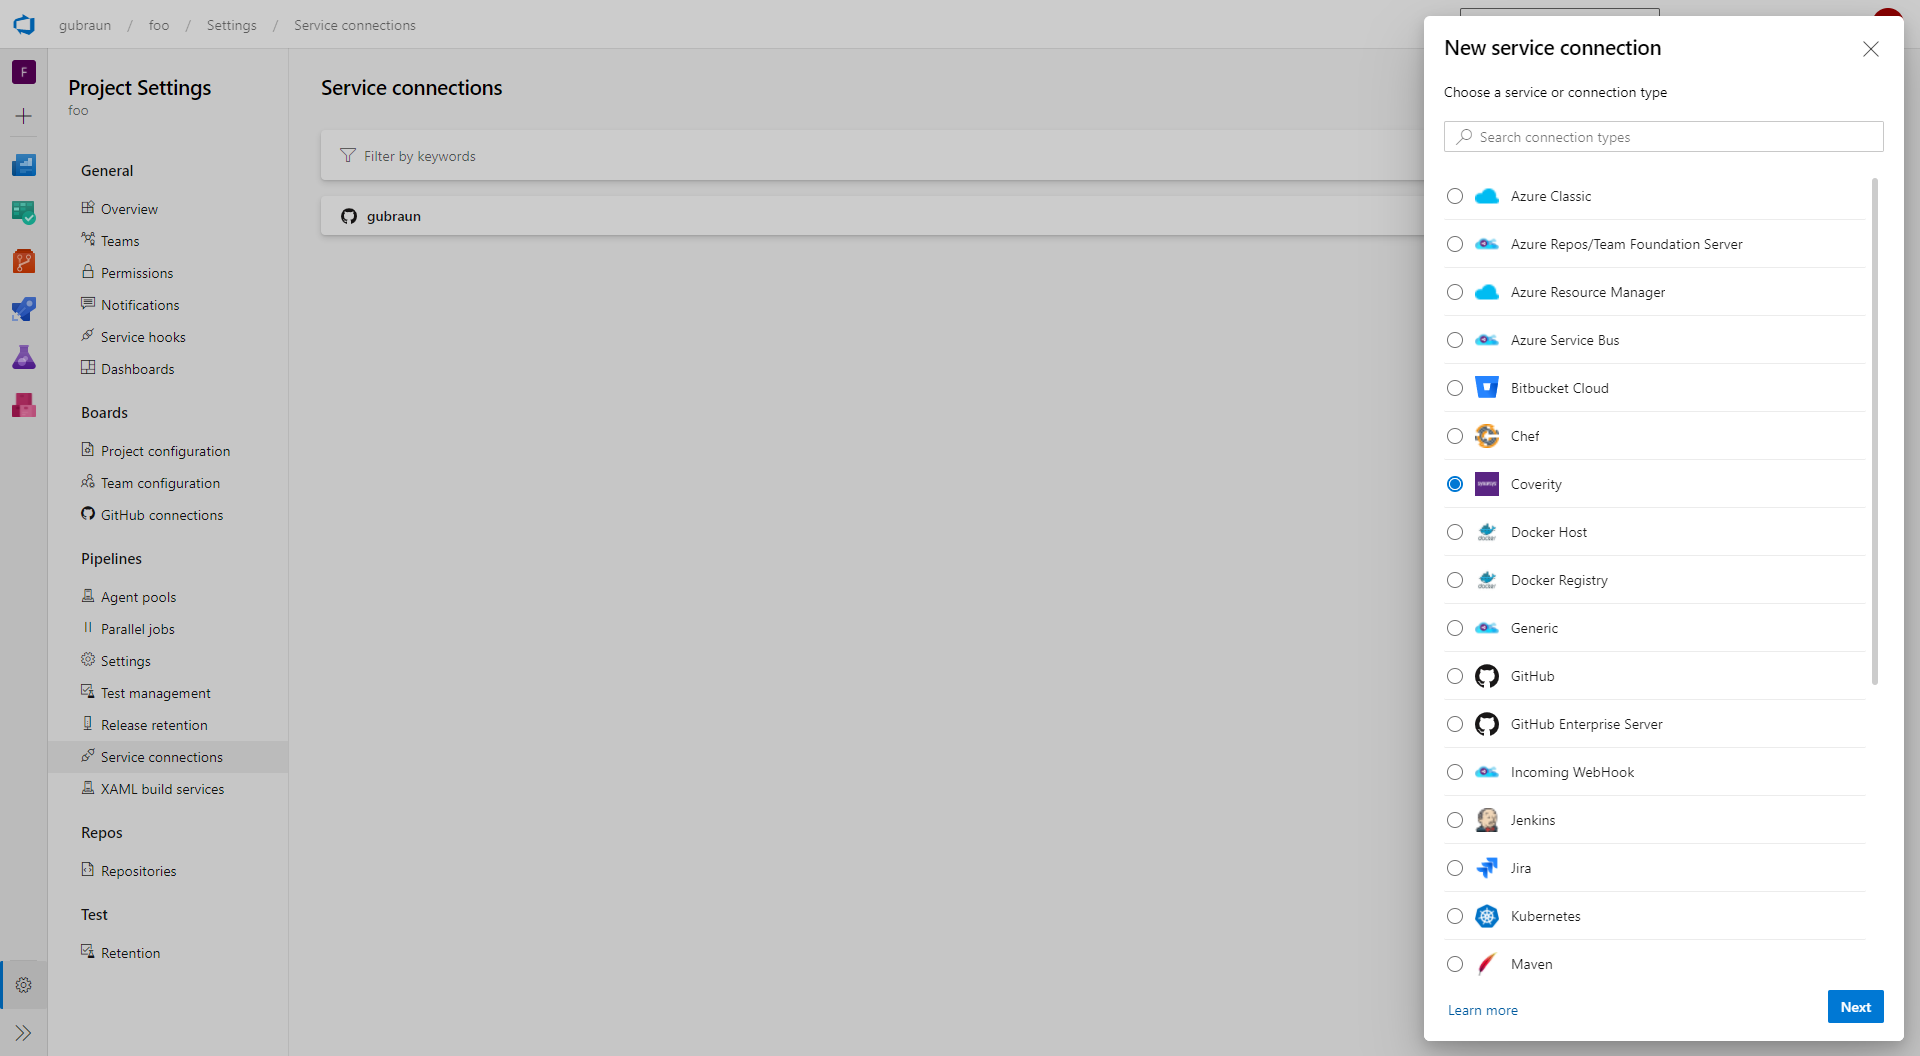Open Repos icon in left rail
Screen dimensions: 1920x1056
coord(24,261)
